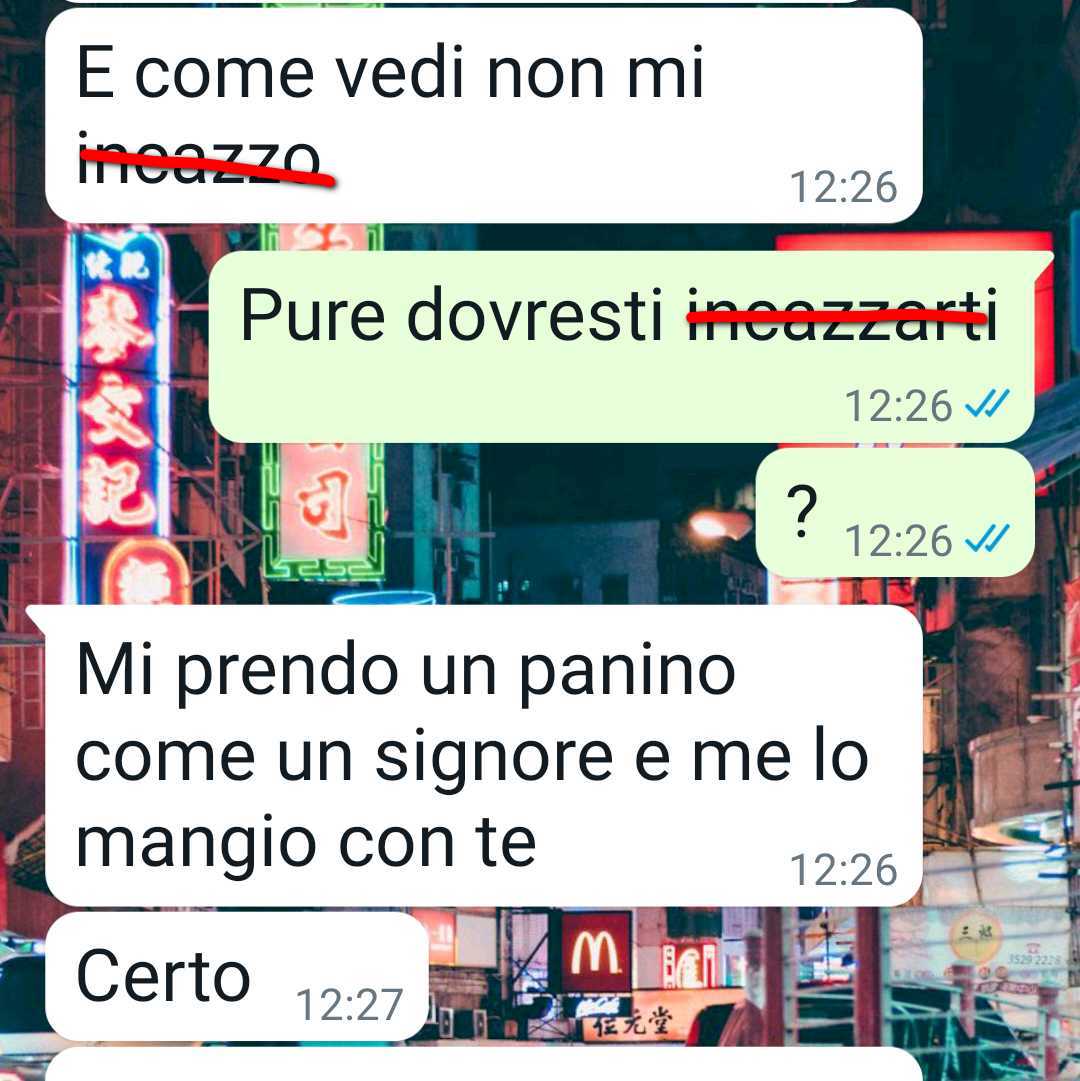Tap the 12:27 timestamp beside 'Certo'

click(349, 1005)
